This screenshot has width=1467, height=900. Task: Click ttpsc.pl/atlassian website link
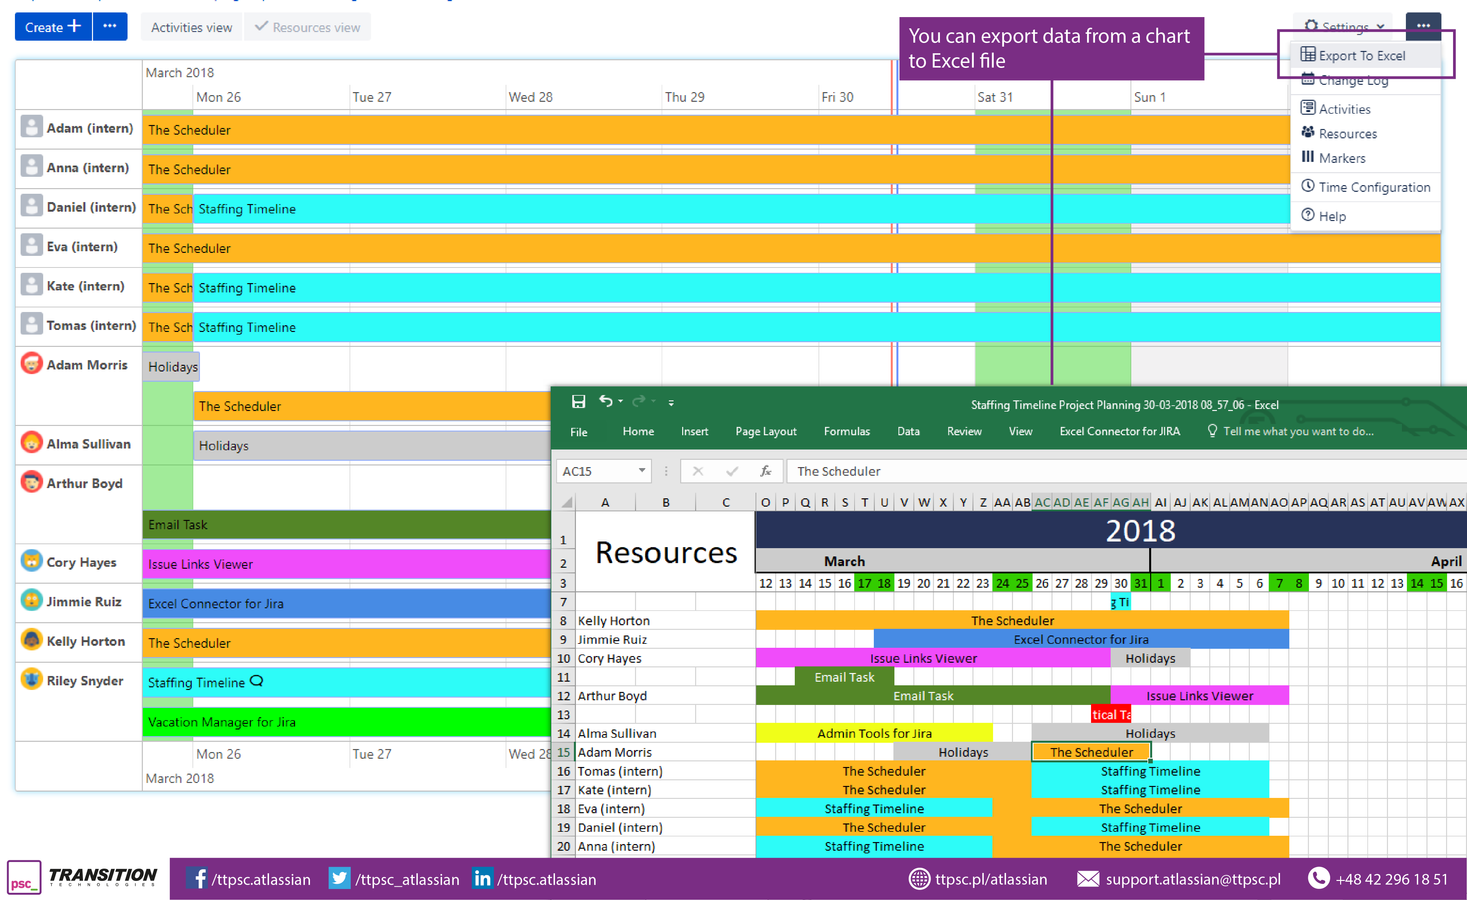coord(978,879)
